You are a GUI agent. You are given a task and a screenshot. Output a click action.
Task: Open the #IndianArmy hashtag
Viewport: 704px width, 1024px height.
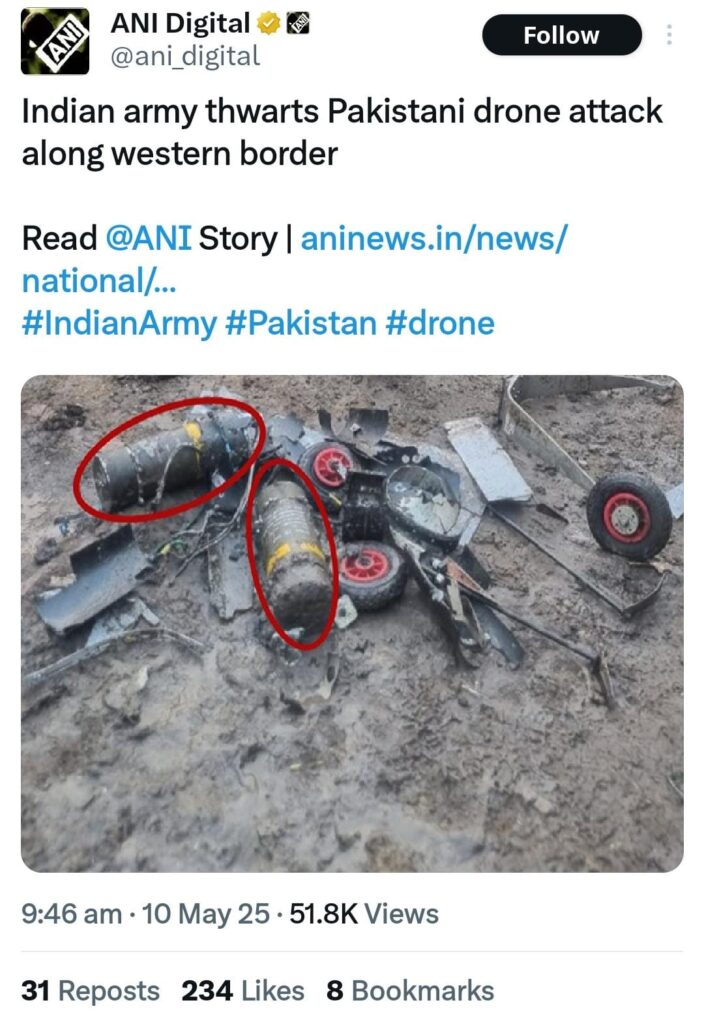(x=120, y=324)
